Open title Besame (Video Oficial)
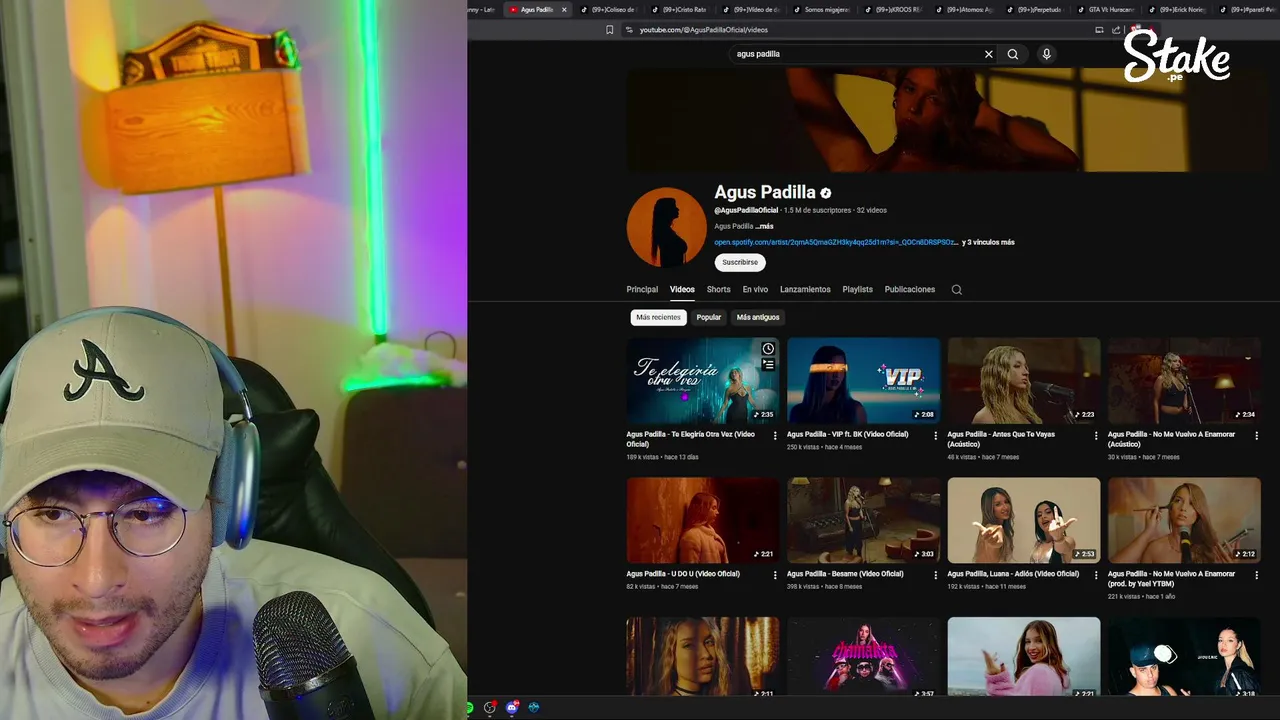 (x=845, y=574)
